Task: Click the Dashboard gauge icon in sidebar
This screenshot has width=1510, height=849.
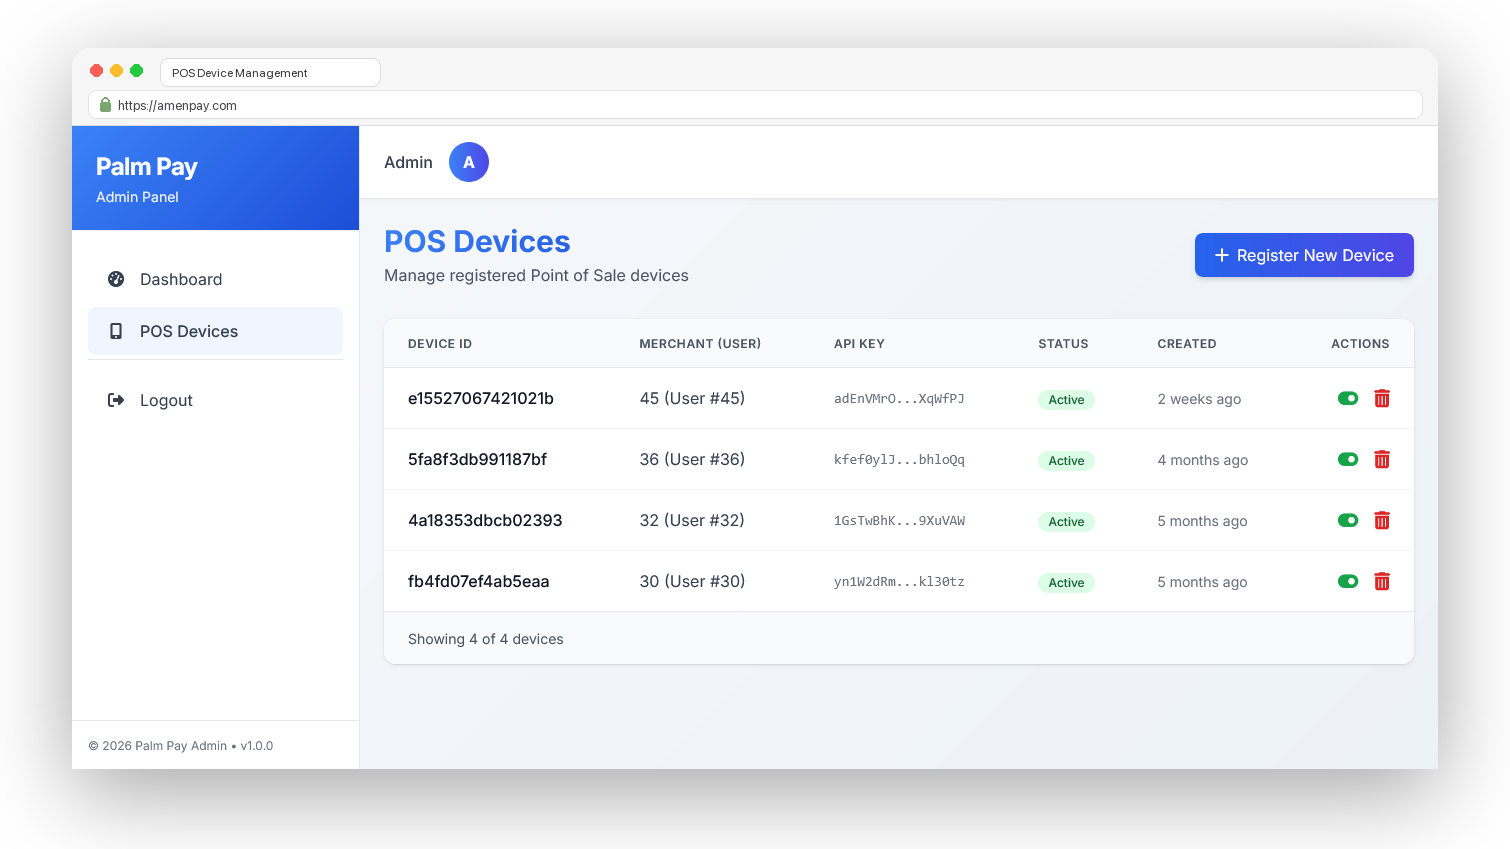Action: pyautogui.click(x=116, y=279)
